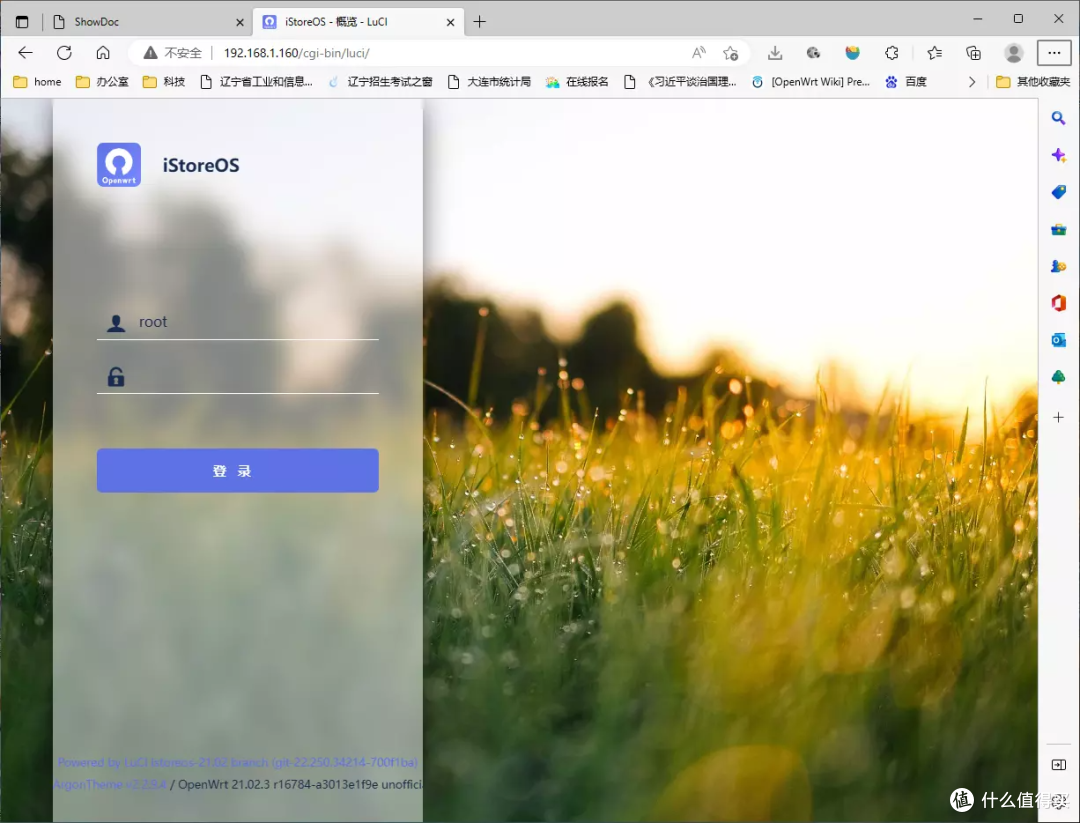Image resolution: width=1080 pixels, height=823 pixels.
Task: Open the 办公室 bookmarks folder
Action: [102, 82]
